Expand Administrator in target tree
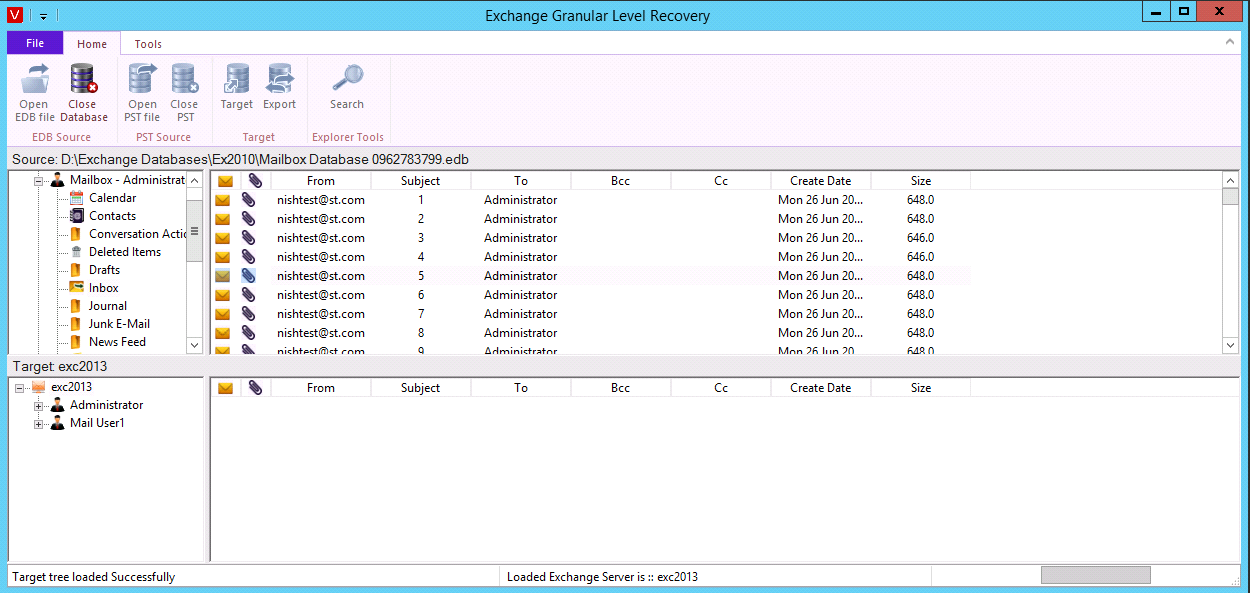This screenshot has height=593, width=1250. (x=39, y=406)
